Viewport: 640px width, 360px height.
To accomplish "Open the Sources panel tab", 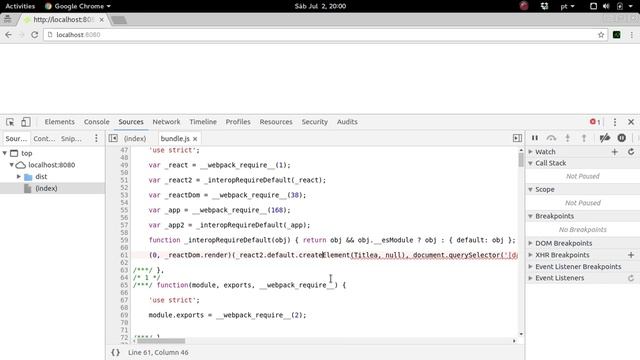I will pyautogui.click(x=131, y=122).
